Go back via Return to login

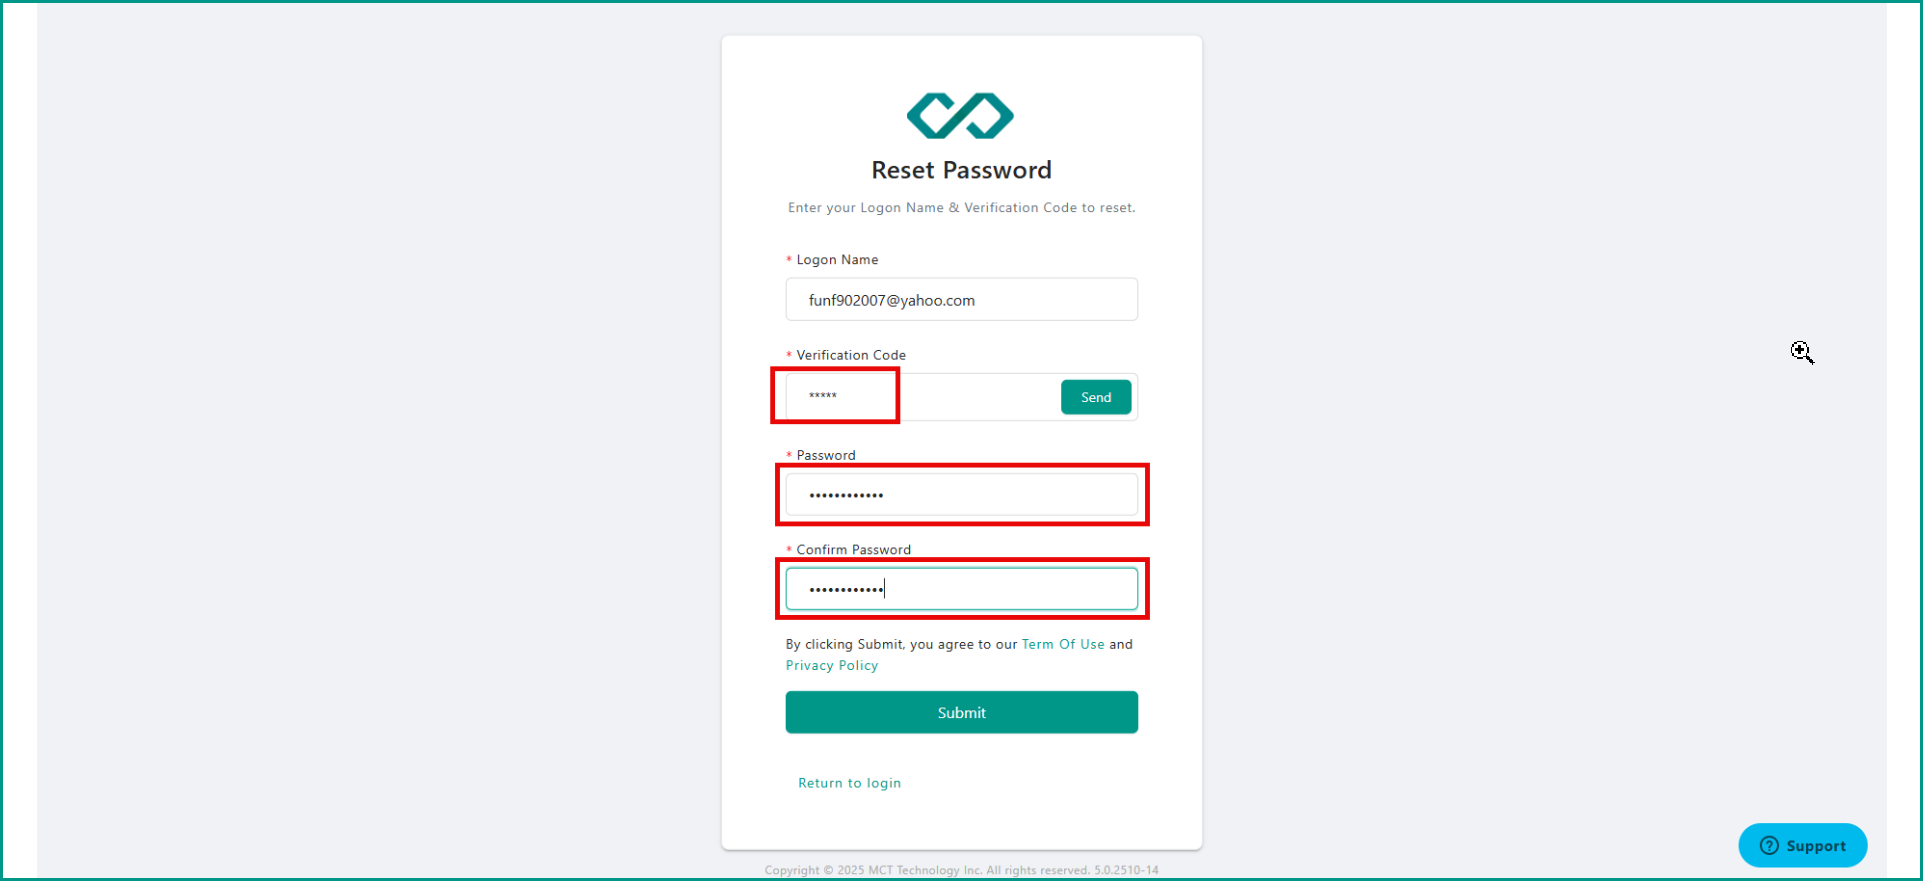coord(849,783)
